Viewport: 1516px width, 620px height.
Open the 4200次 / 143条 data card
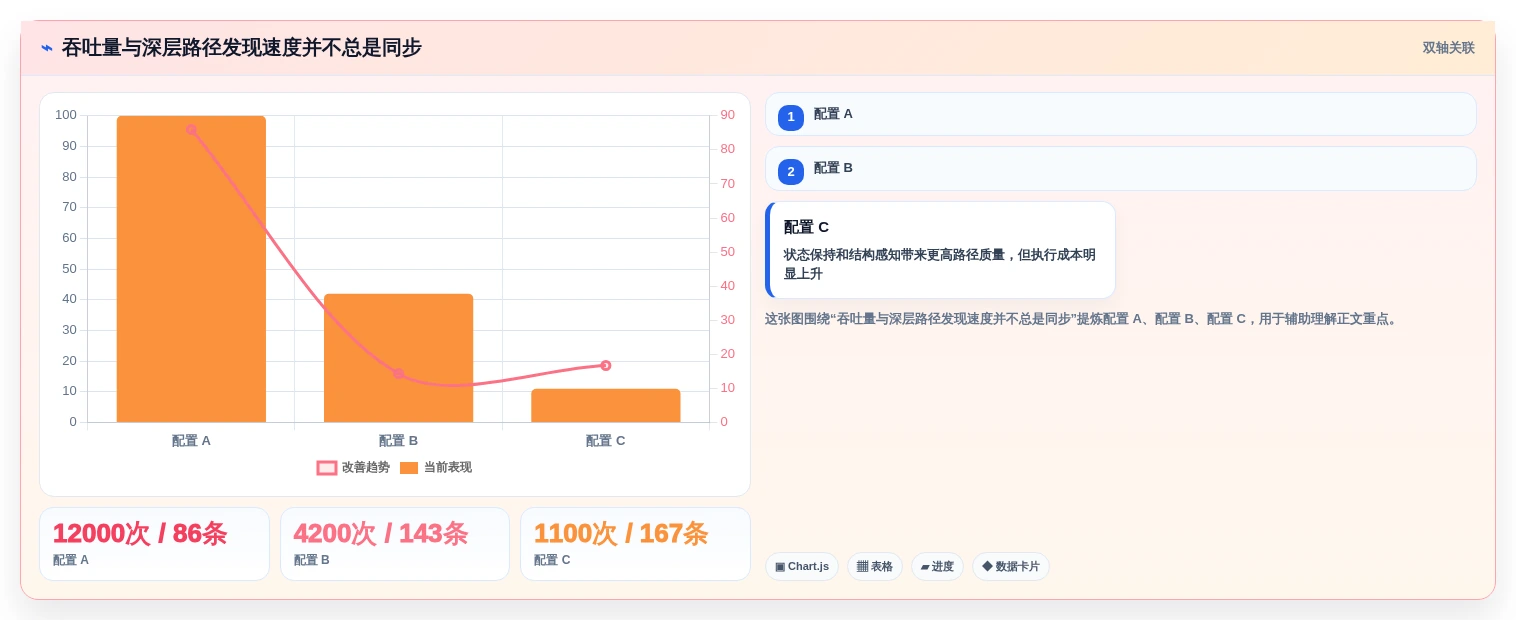(x=395, y=544)
